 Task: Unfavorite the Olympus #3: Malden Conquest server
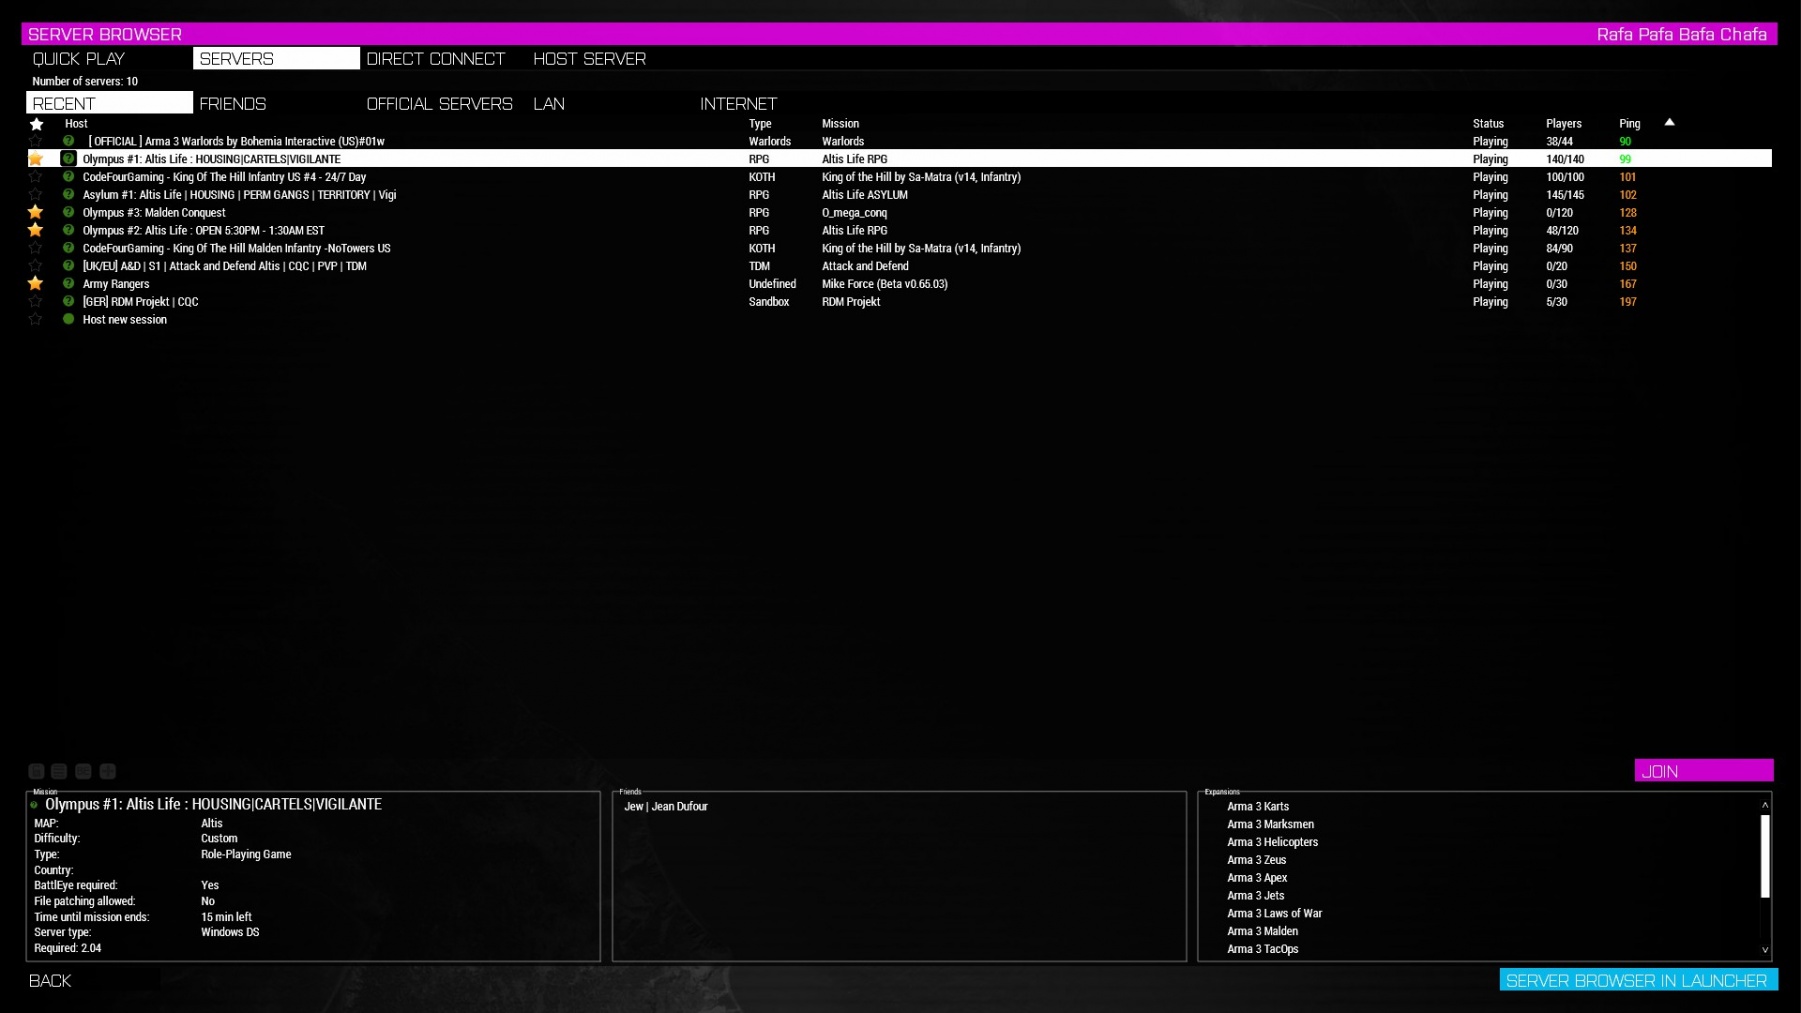(x=36, y=212)
